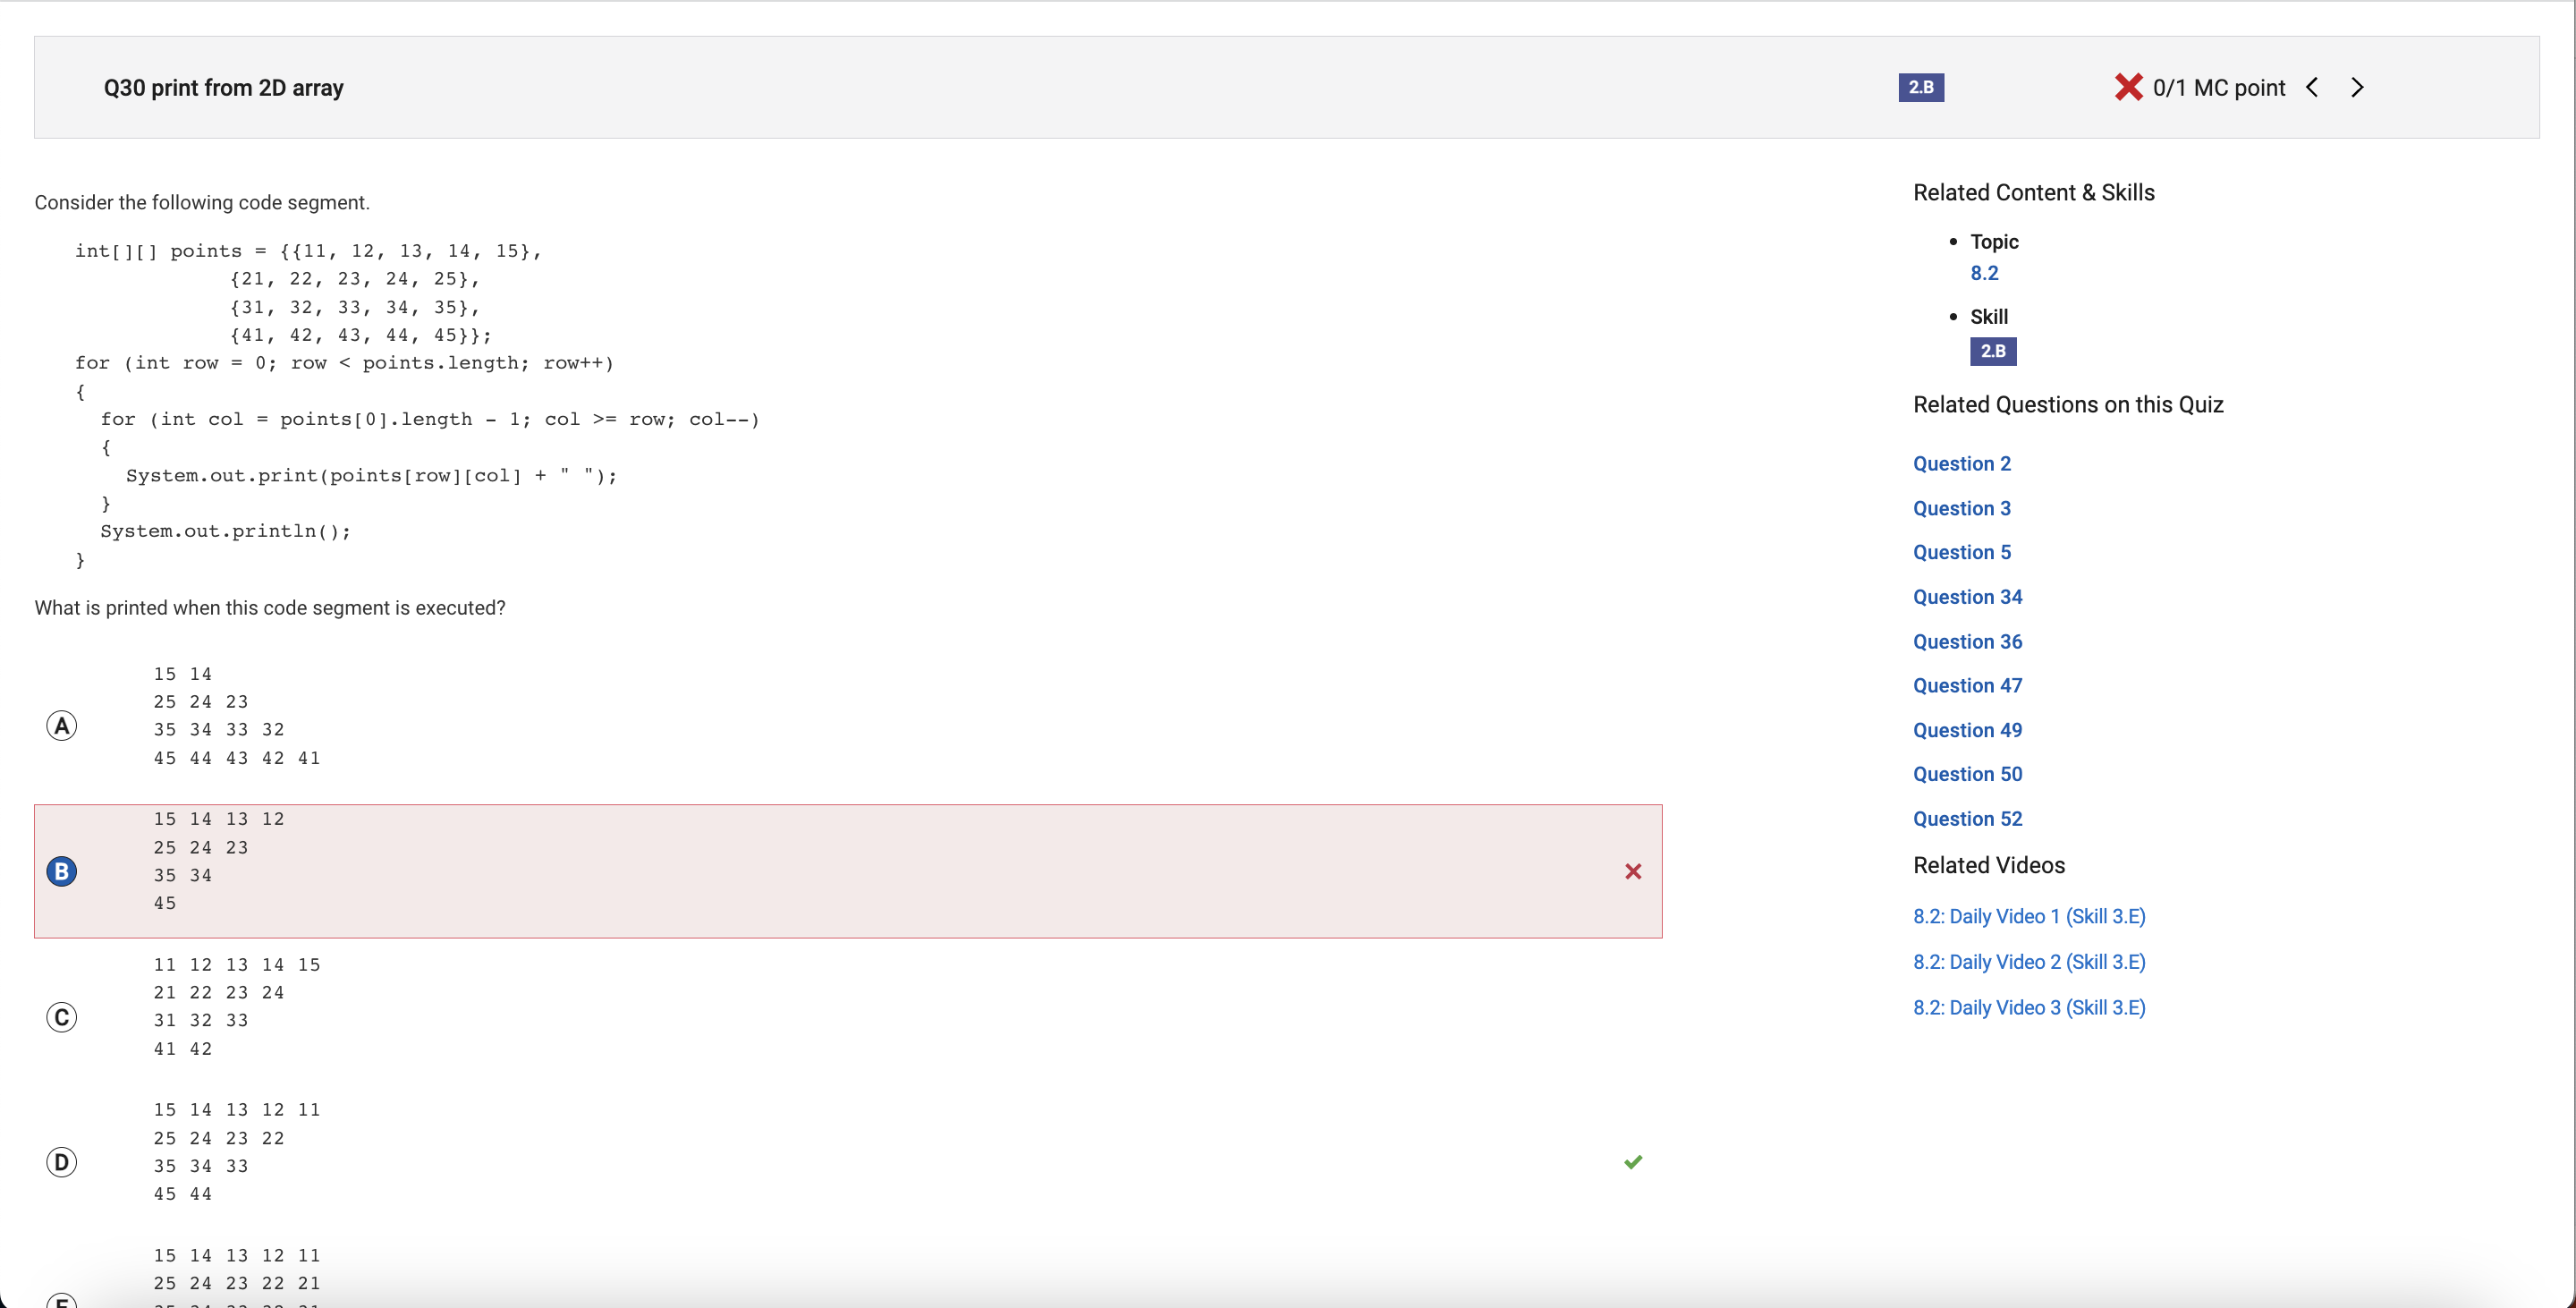
Task: Click the Q30 print from 2D array title
Action: coord(223,88)
